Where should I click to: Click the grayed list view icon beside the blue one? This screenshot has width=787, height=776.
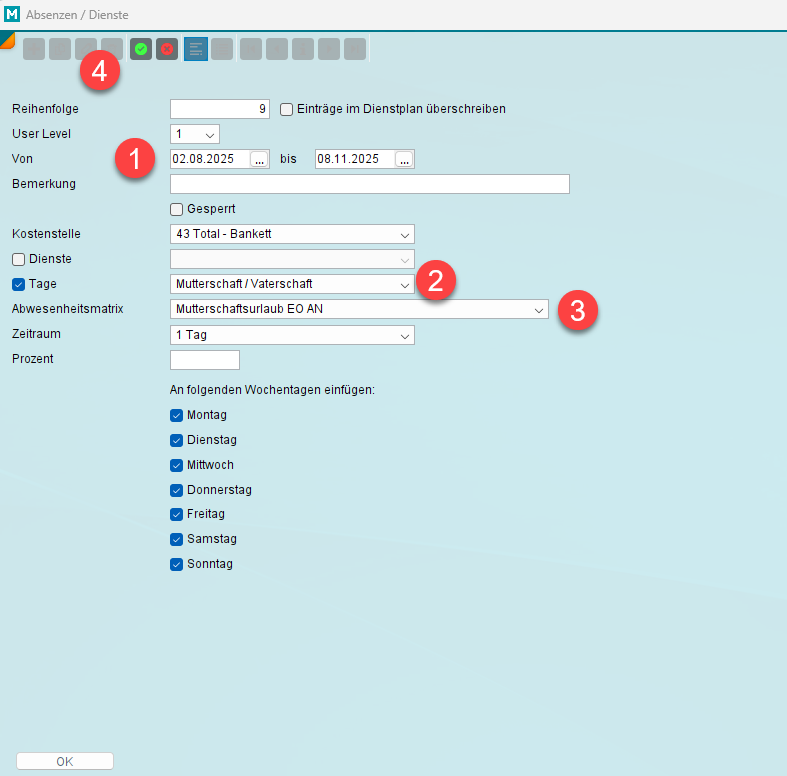coord(222,49)
